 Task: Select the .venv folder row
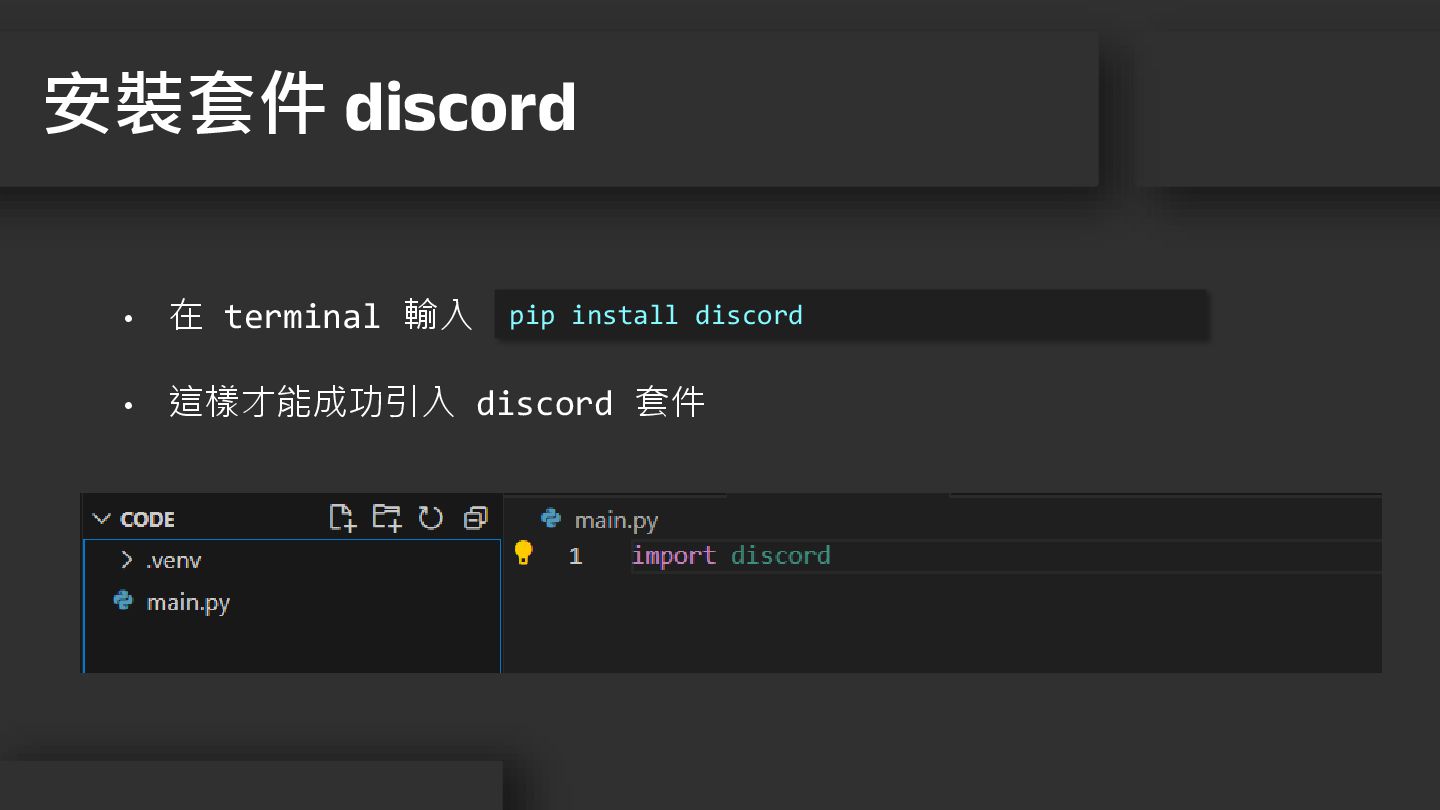[x=292, y=560]
